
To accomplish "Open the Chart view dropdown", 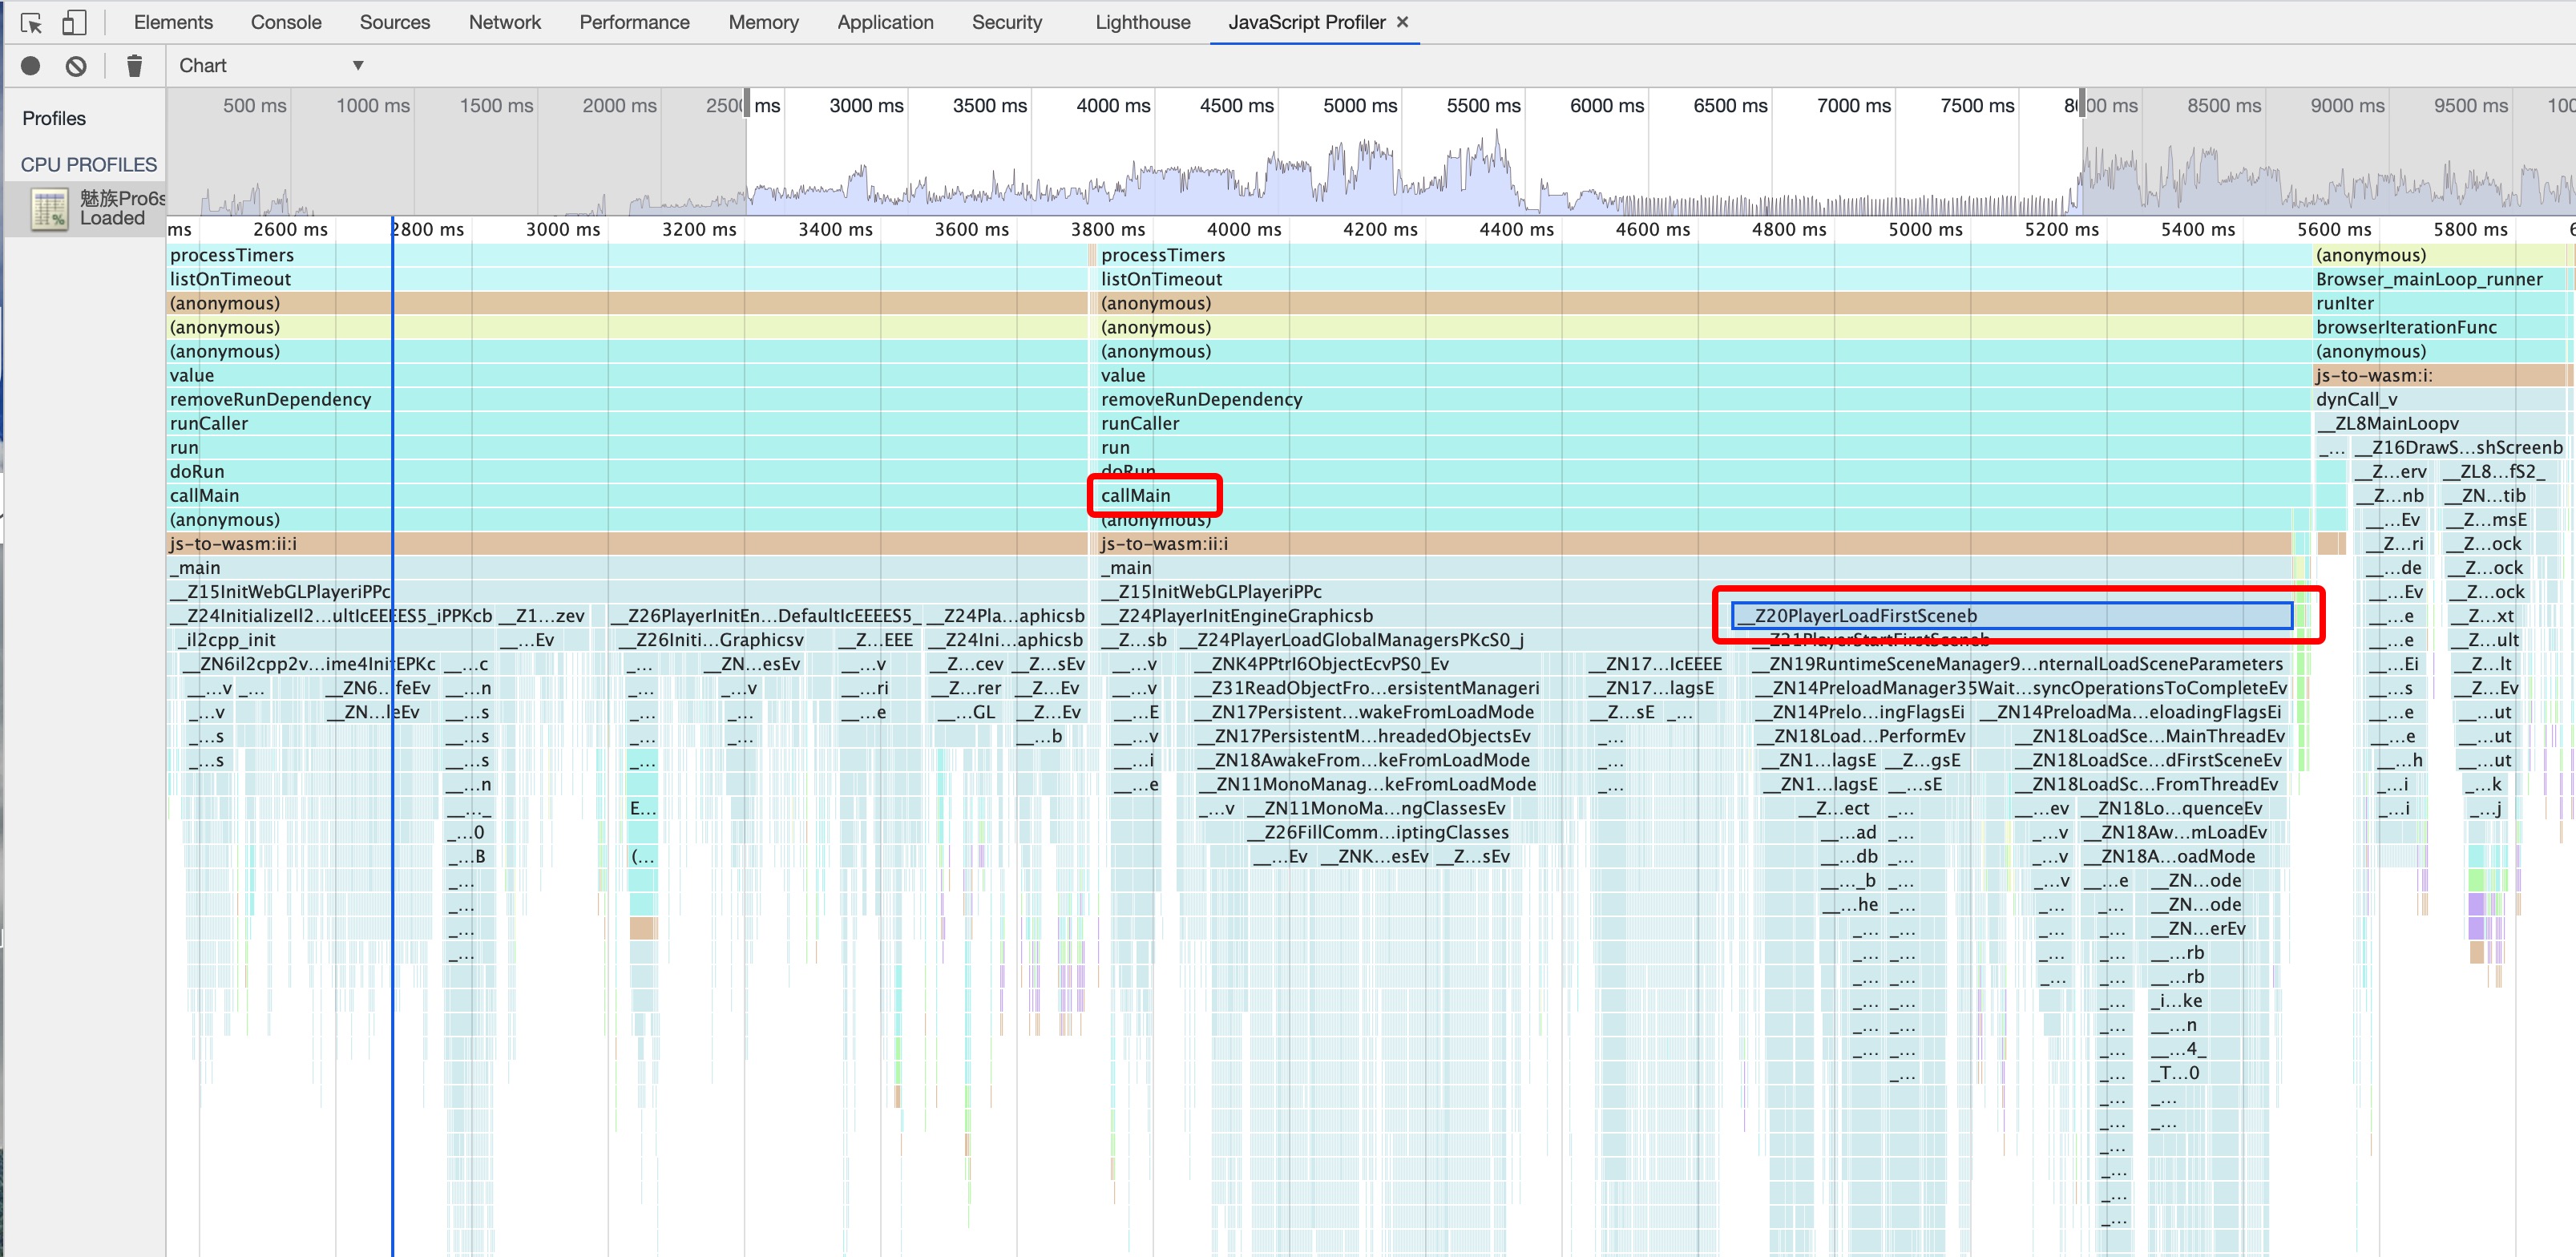I will point(268,66).
